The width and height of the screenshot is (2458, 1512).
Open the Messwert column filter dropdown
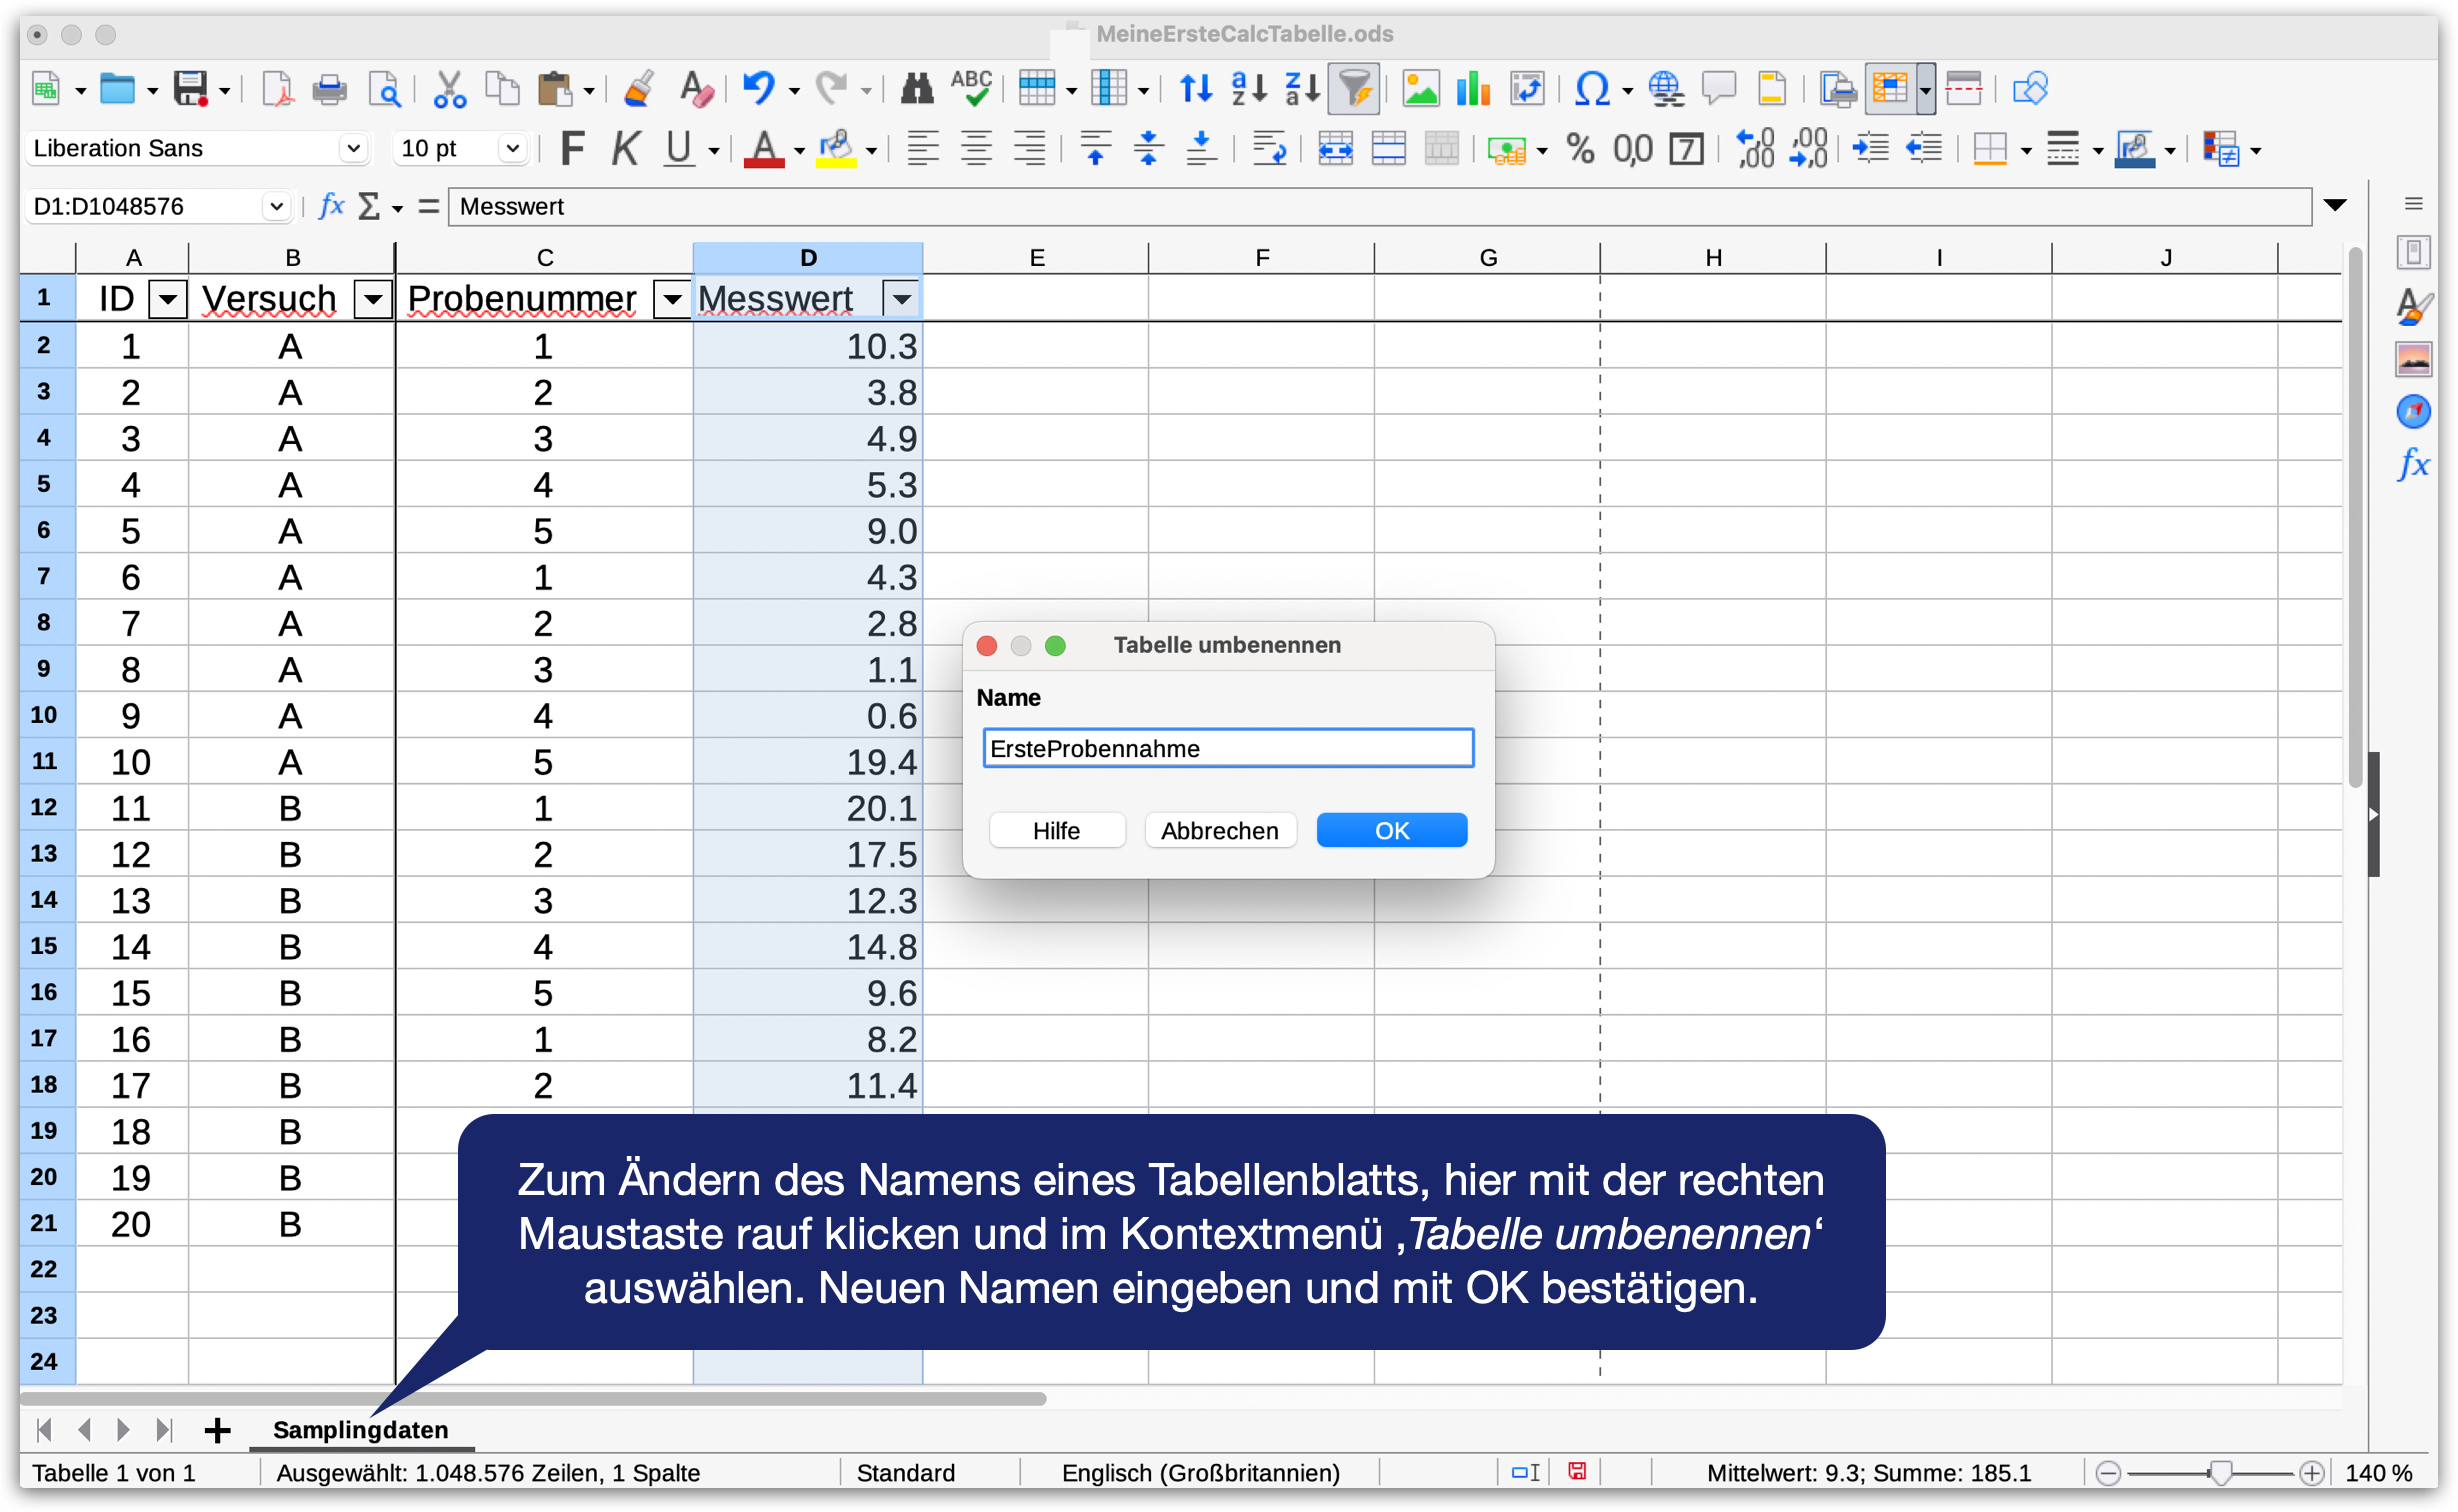pyautogui.click(x=901, y=299)
